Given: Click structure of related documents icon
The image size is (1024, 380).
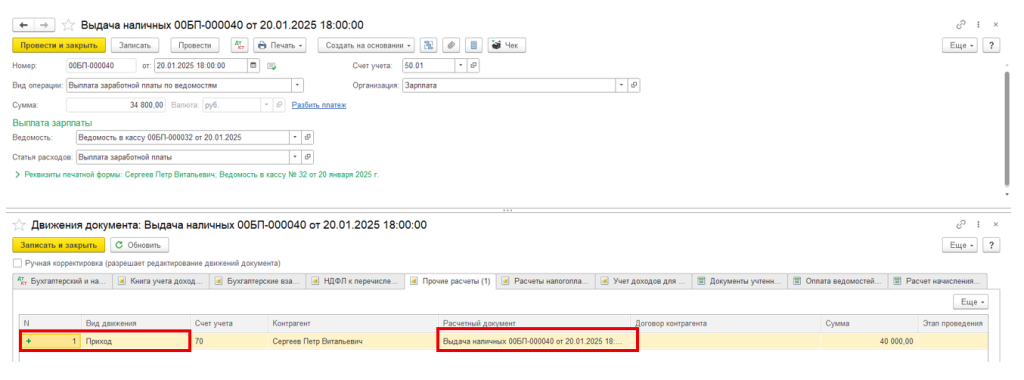Looking at the screenshot, I should 428,45.
